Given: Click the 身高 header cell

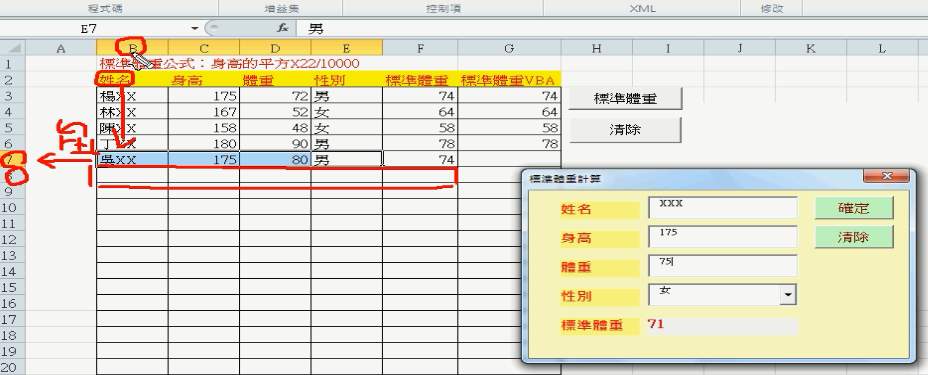Looking at the screenshot, I should point(204,79).
